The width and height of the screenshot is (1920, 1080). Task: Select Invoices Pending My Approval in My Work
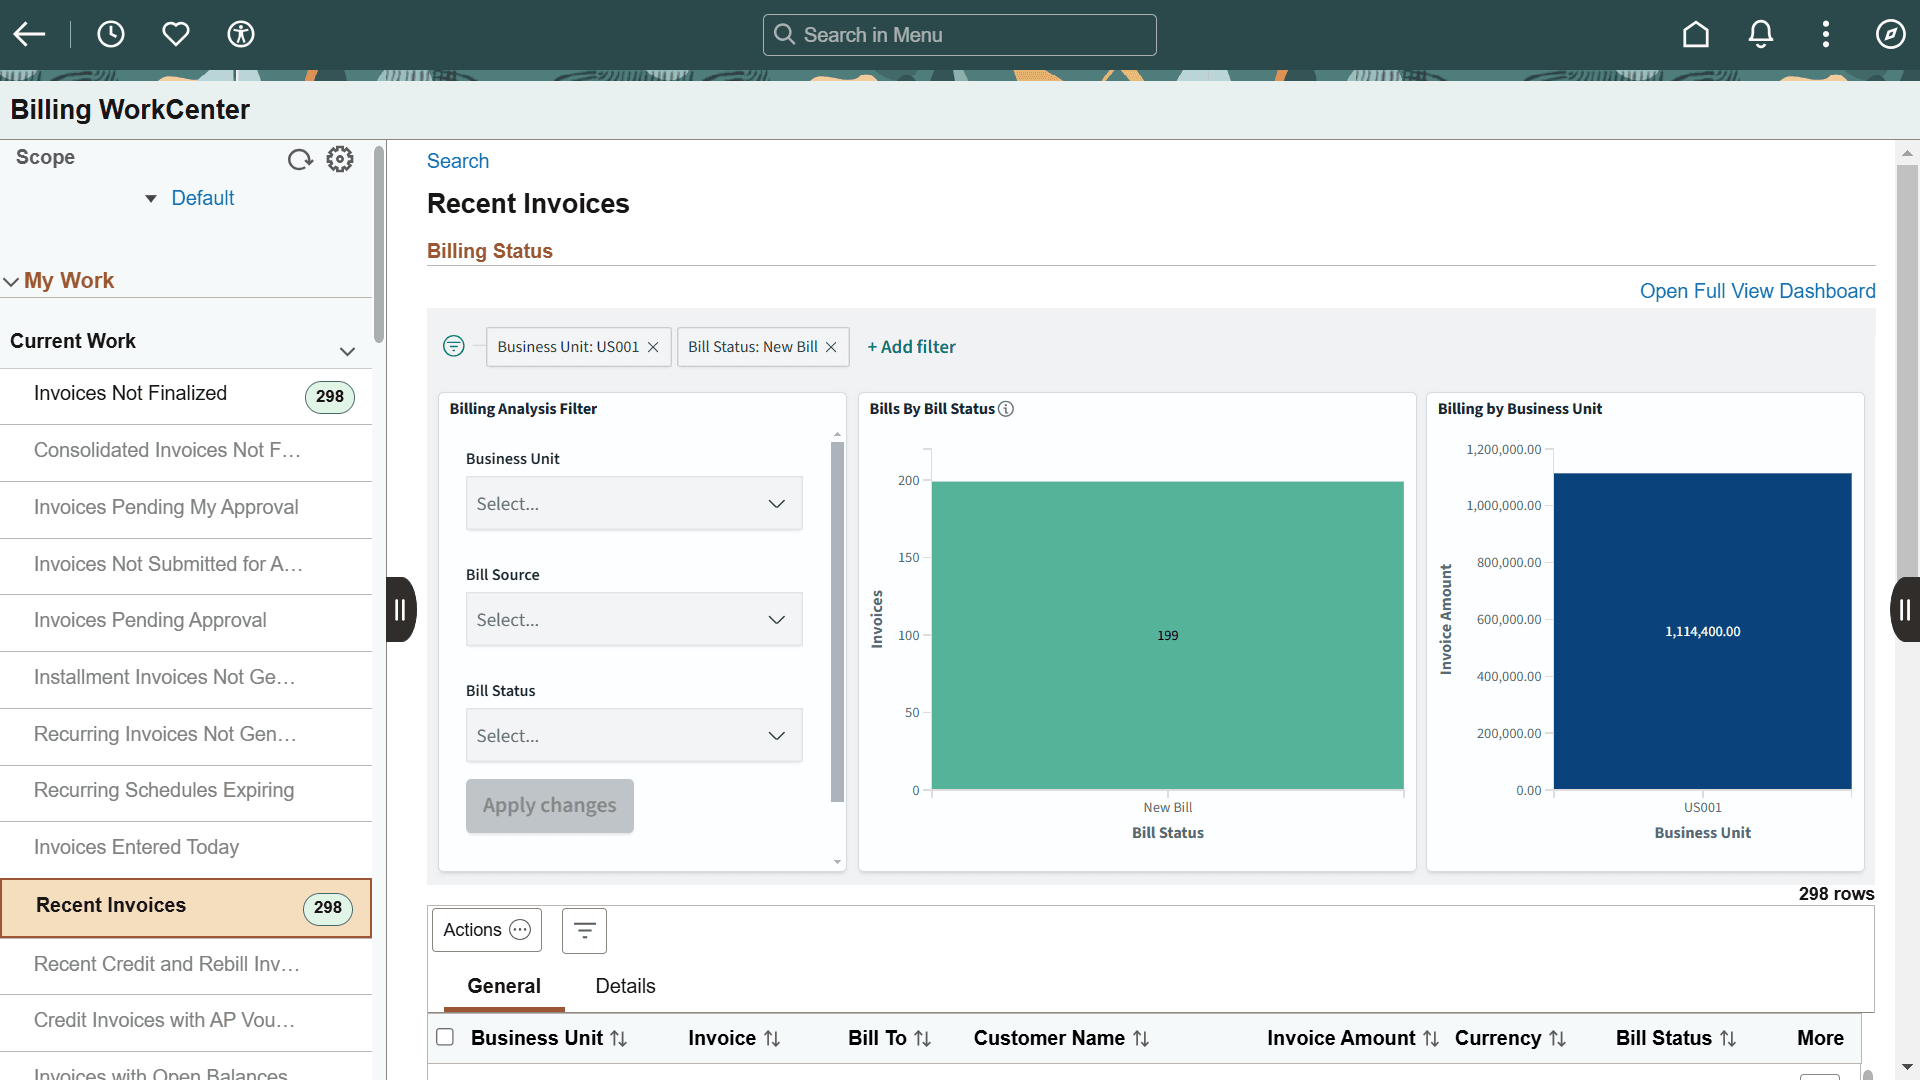click(166, 507)
